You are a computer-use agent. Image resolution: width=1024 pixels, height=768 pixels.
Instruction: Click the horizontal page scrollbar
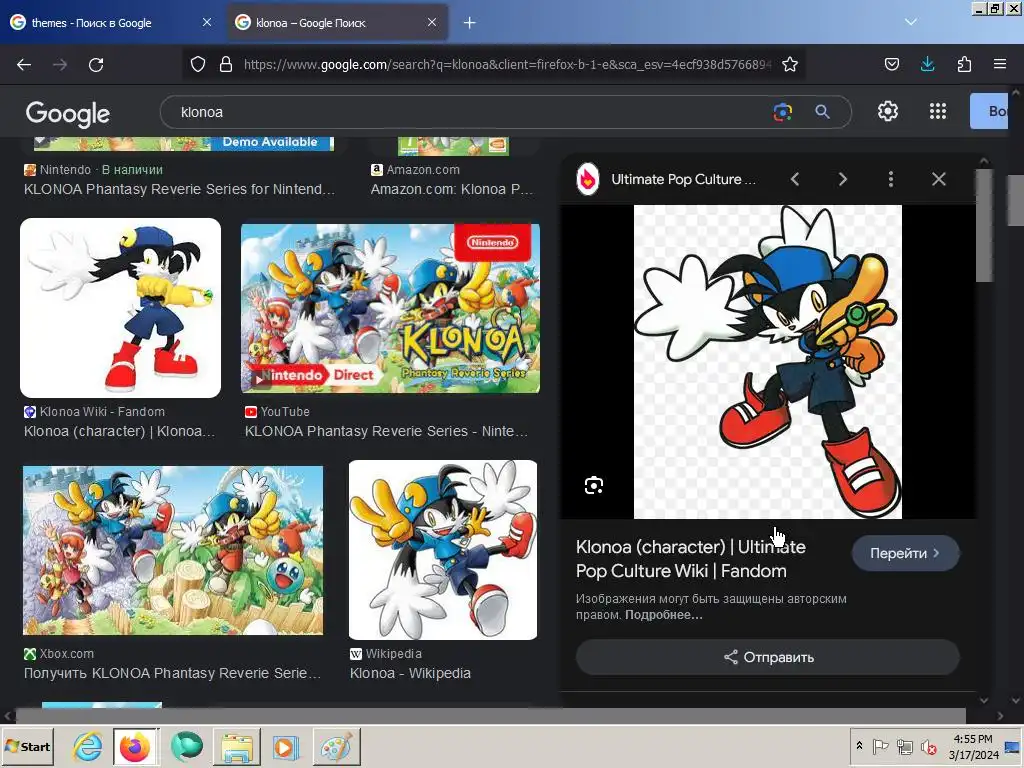point(490,715)
